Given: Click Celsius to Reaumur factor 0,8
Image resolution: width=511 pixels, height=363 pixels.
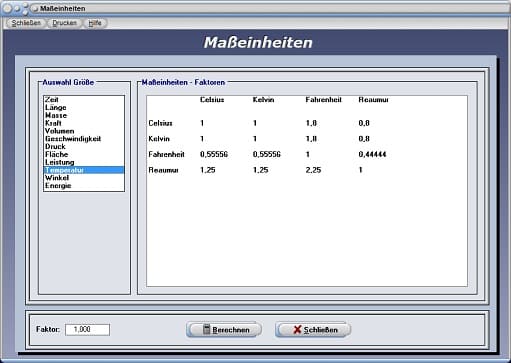Looking at the screenshot, I should [364, 123].
